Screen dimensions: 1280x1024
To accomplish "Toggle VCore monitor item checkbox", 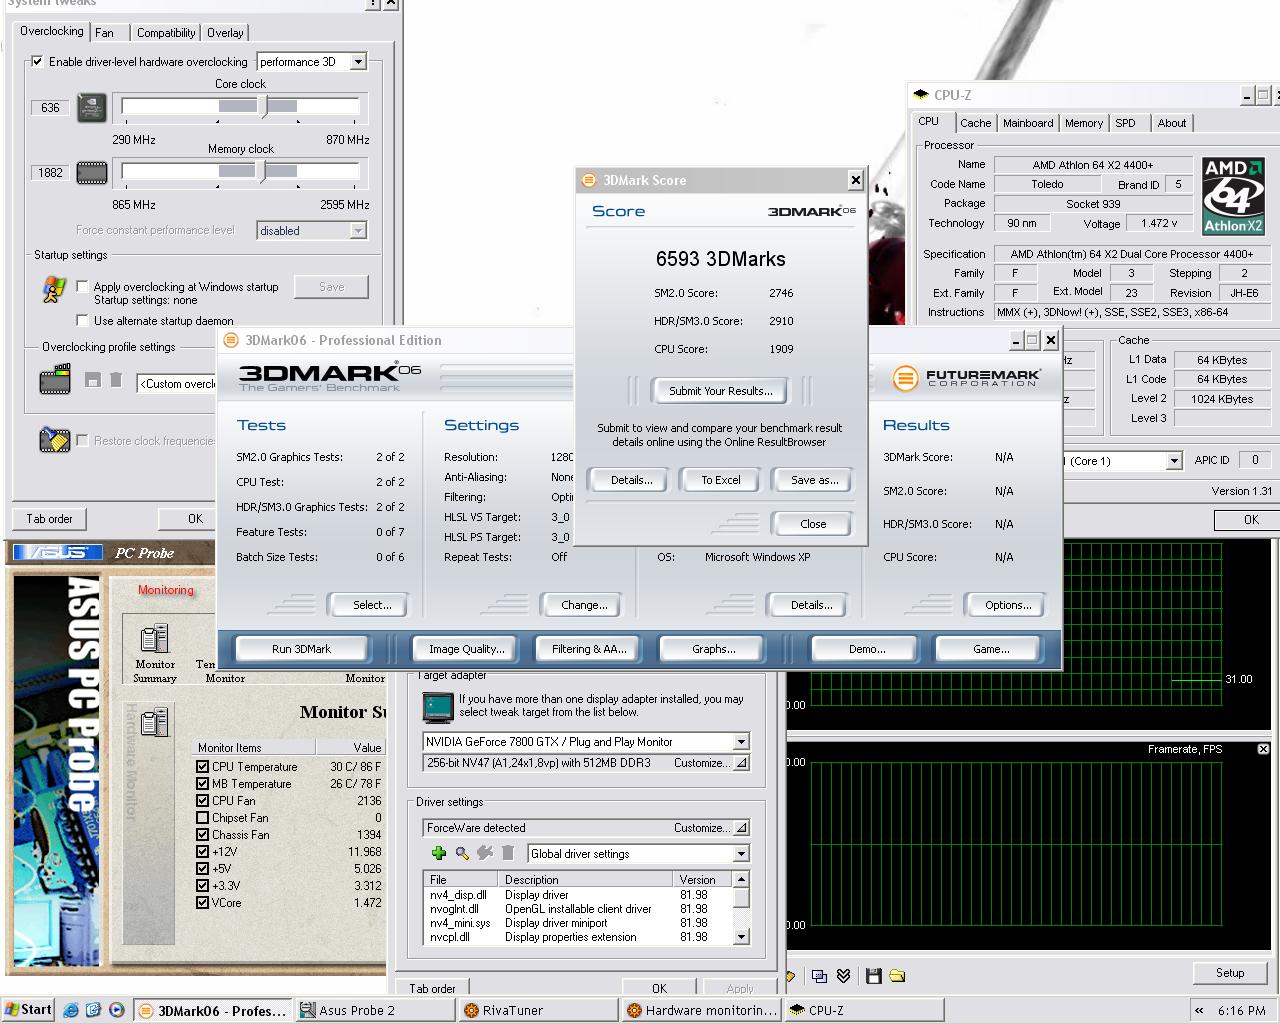I will coord(203,903).
